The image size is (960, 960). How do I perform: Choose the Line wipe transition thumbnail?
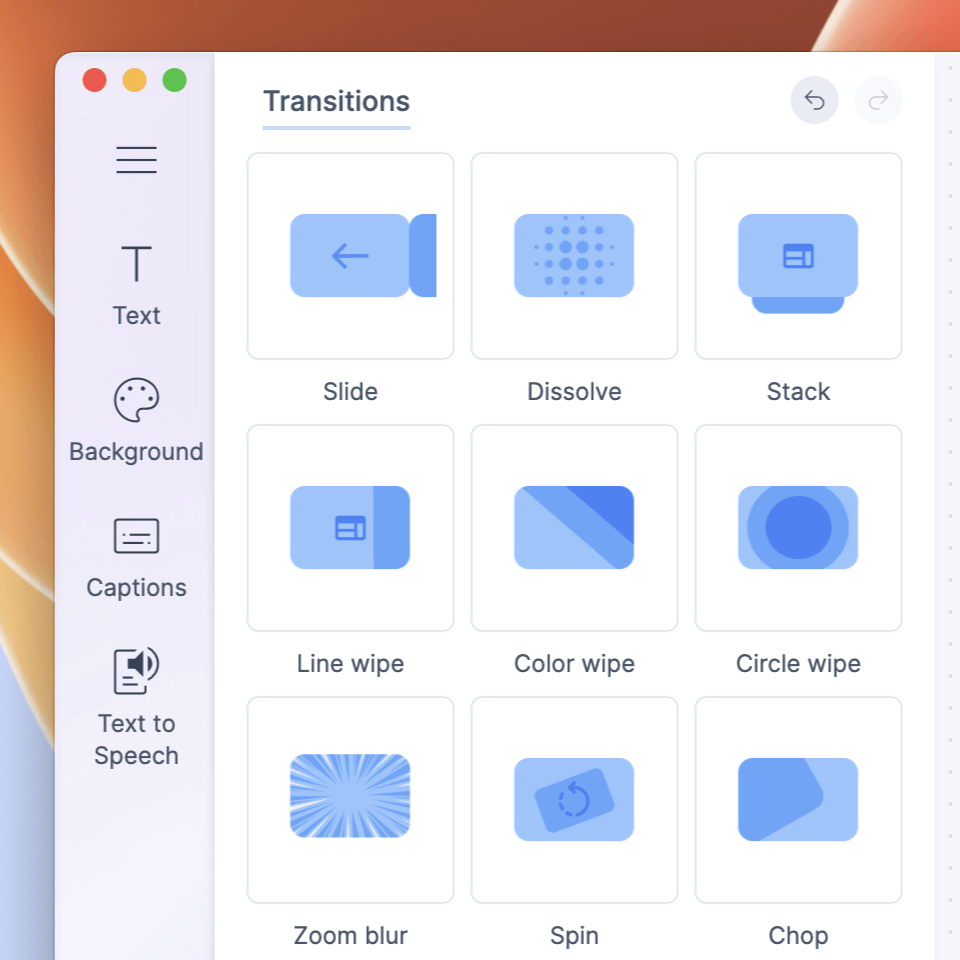point(351,528)
